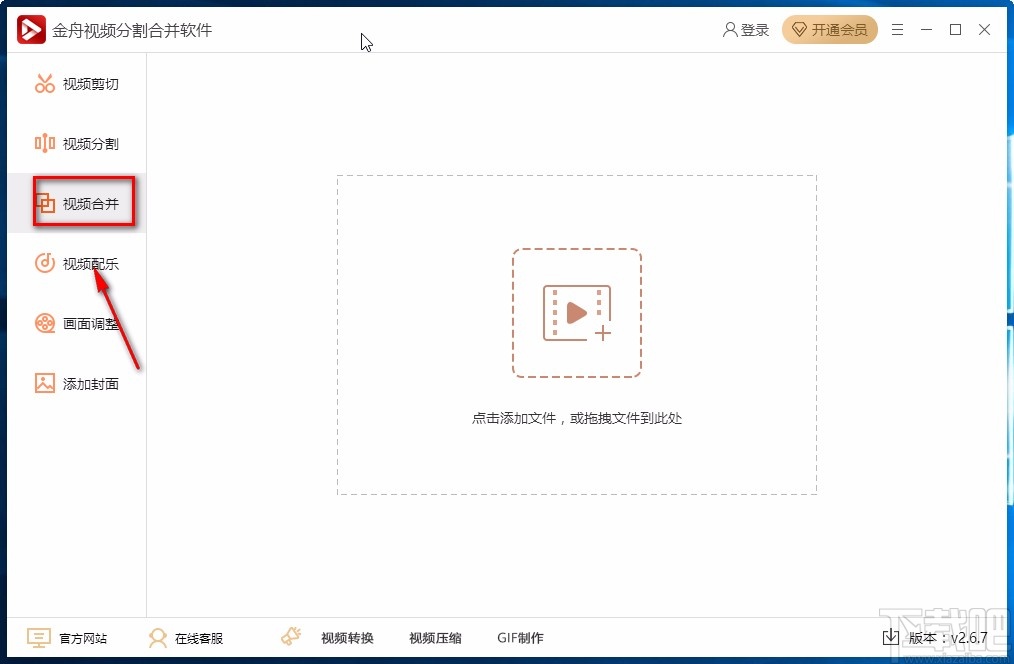
Task: Click the app logo in titlebar
Action: (x=30, y=29)
